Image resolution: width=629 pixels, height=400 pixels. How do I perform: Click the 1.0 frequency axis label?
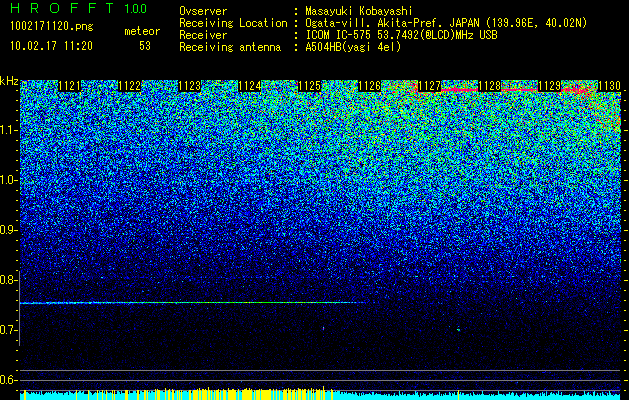click(9, 180)
